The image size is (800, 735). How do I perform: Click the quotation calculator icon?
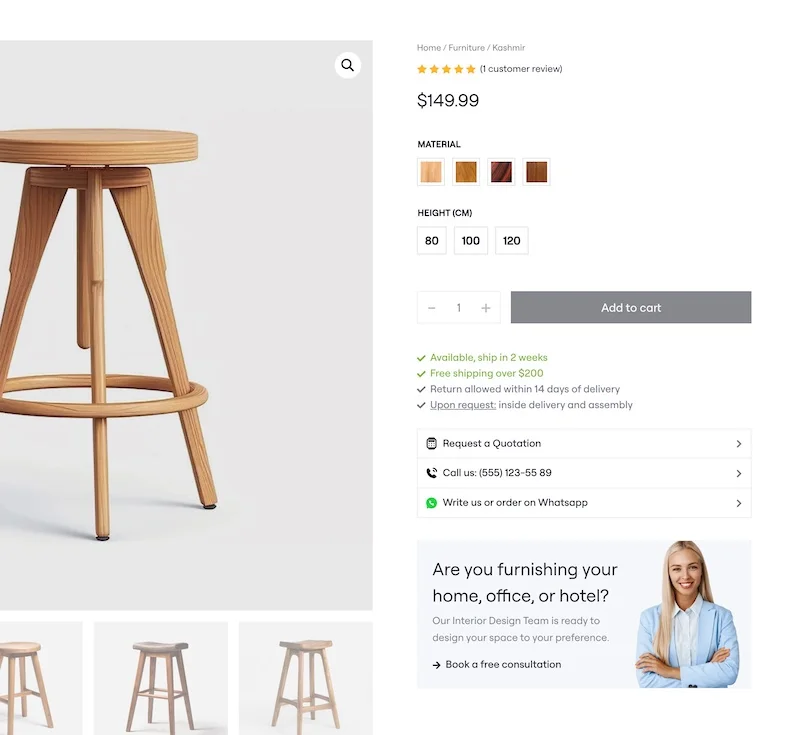[431, 443]
